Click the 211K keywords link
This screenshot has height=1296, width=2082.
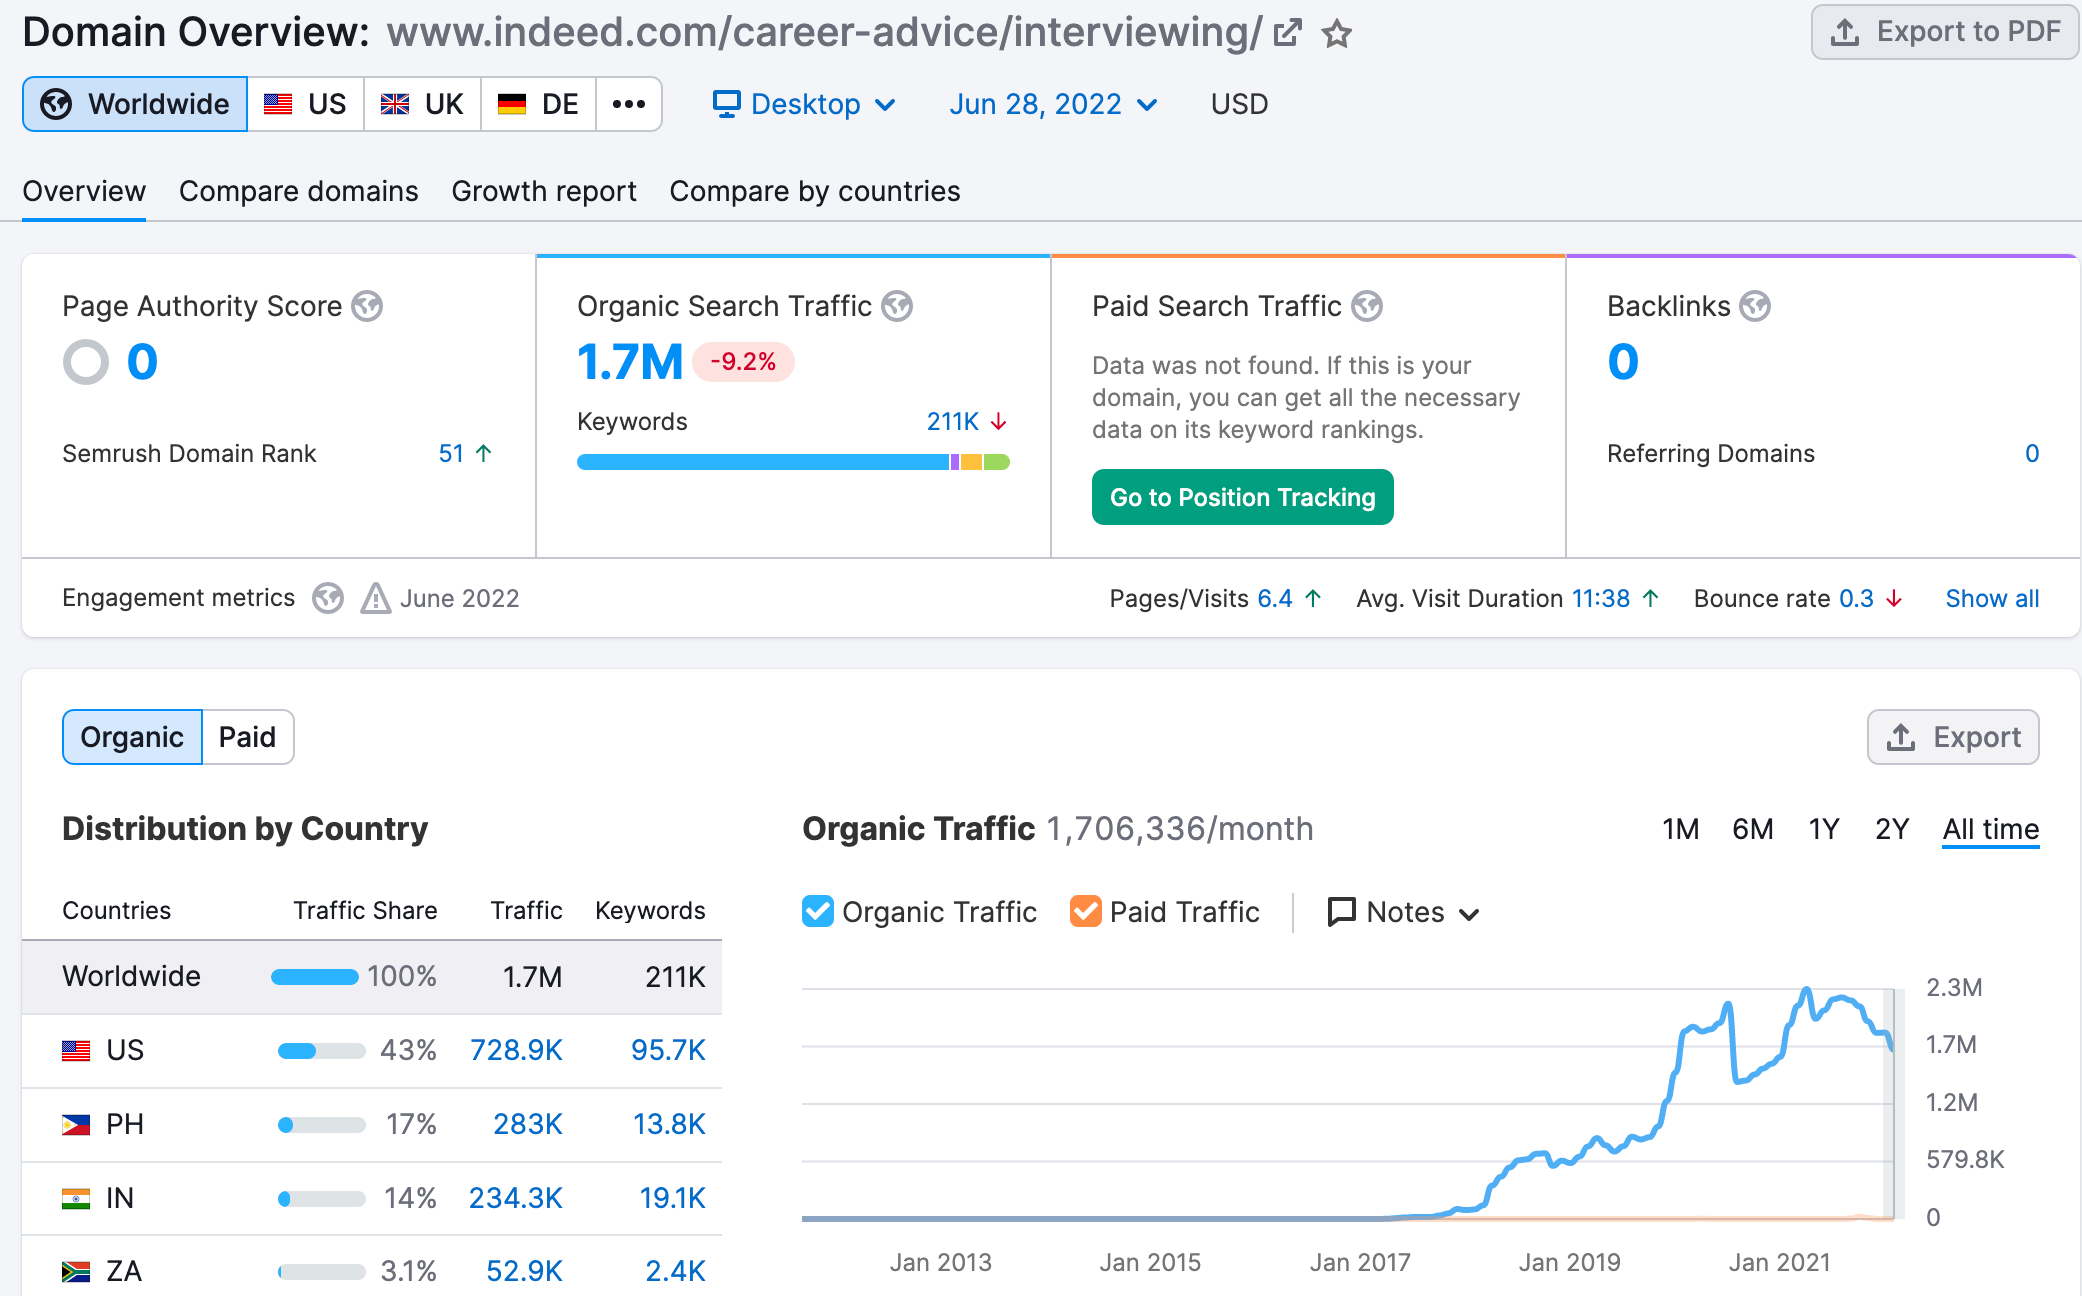pyautogui.click(x=953, y=422)
